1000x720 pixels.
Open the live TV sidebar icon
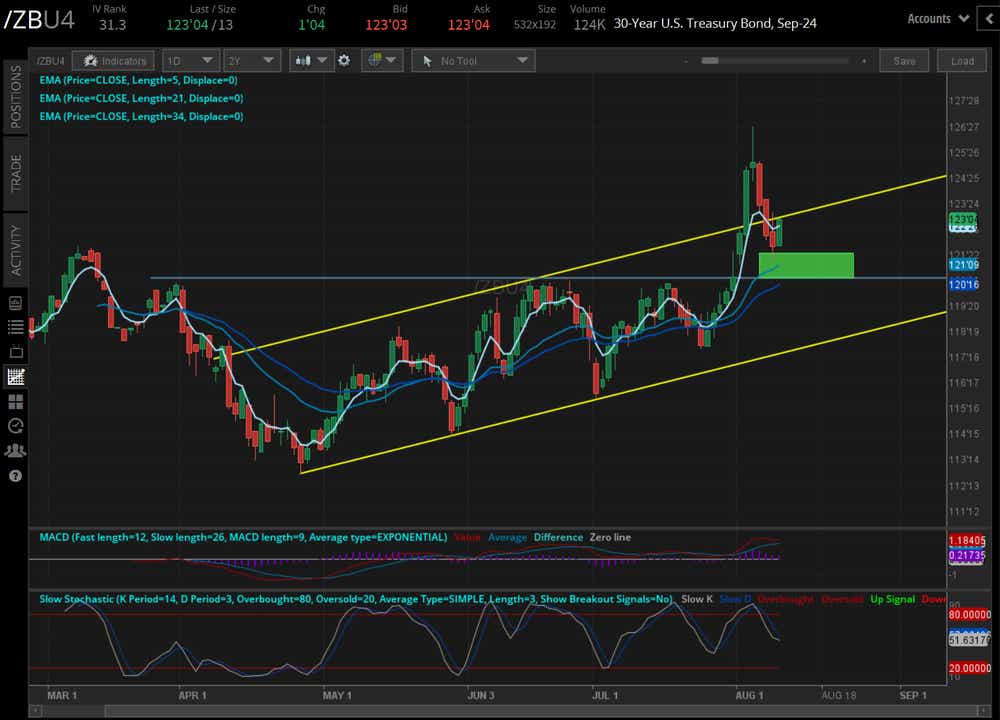coord(15,351)
